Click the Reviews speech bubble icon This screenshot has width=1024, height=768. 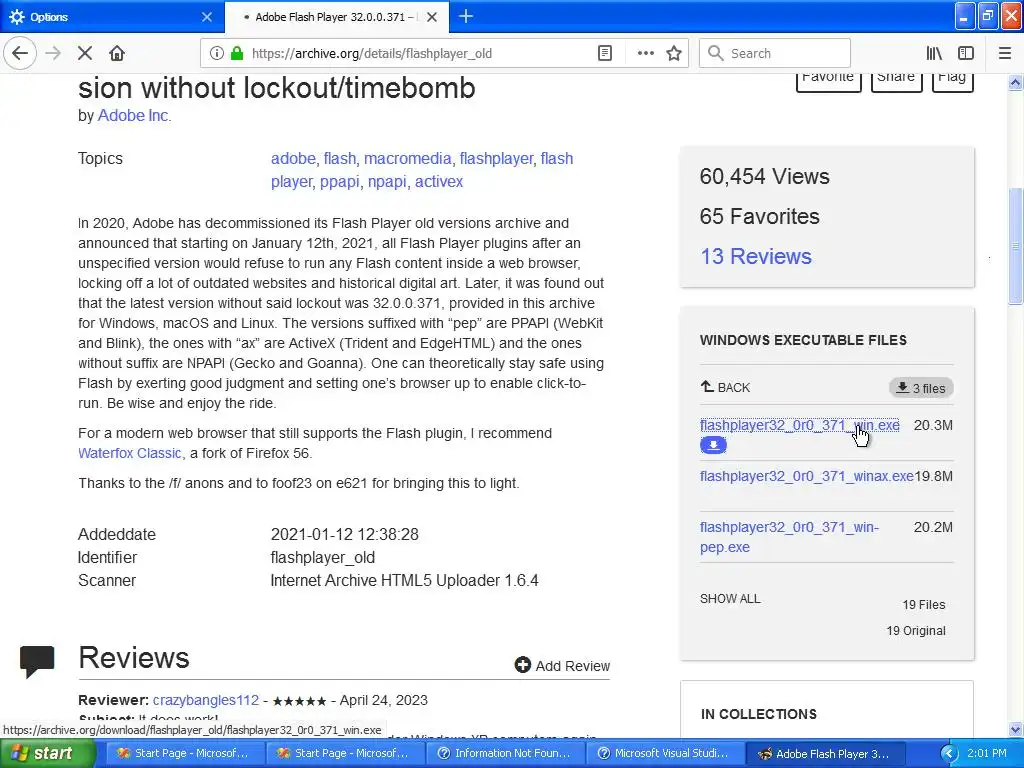coord(37,661)
